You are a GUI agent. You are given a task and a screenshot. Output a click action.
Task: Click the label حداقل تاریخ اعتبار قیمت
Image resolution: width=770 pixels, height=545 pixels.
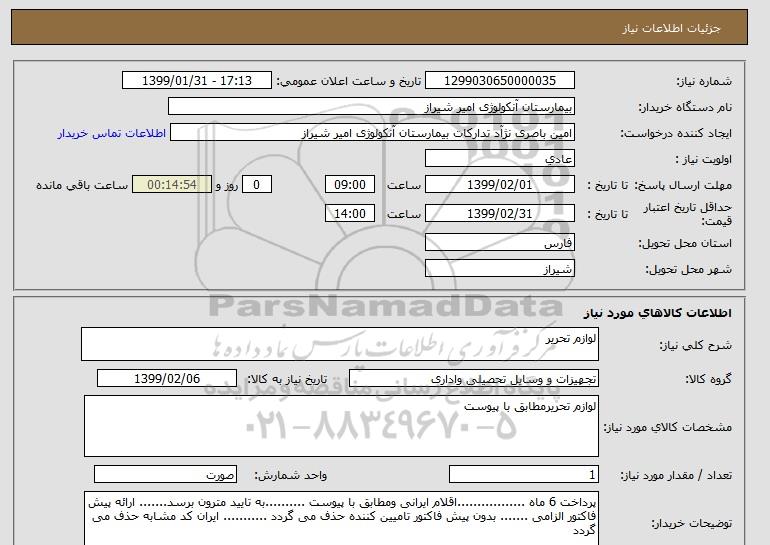(688, 214)
